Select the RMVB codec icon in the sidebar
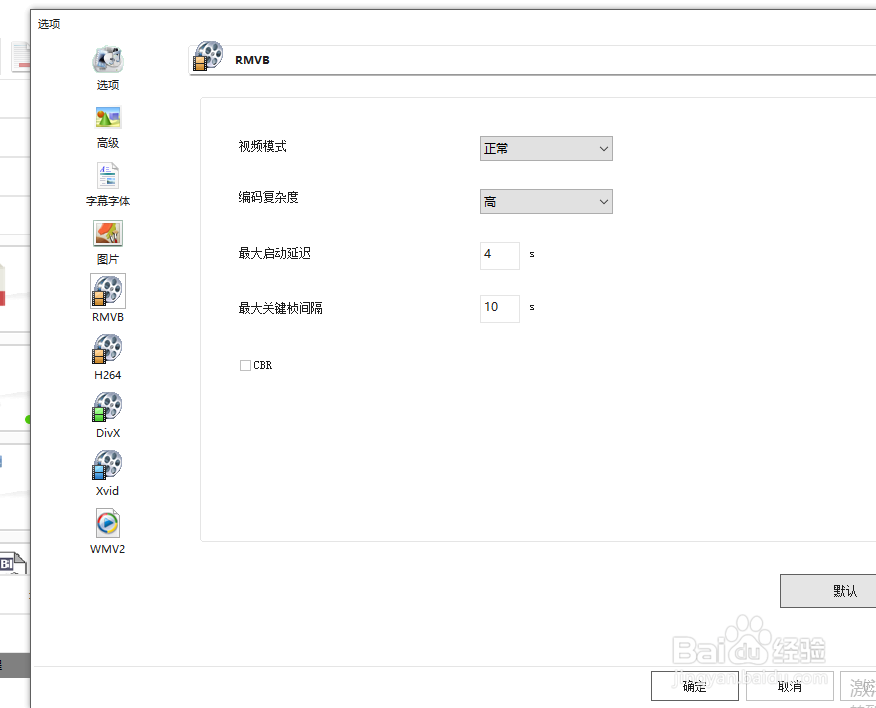The image size is (876, 708). pyautogui.click(x=108, y=291)
